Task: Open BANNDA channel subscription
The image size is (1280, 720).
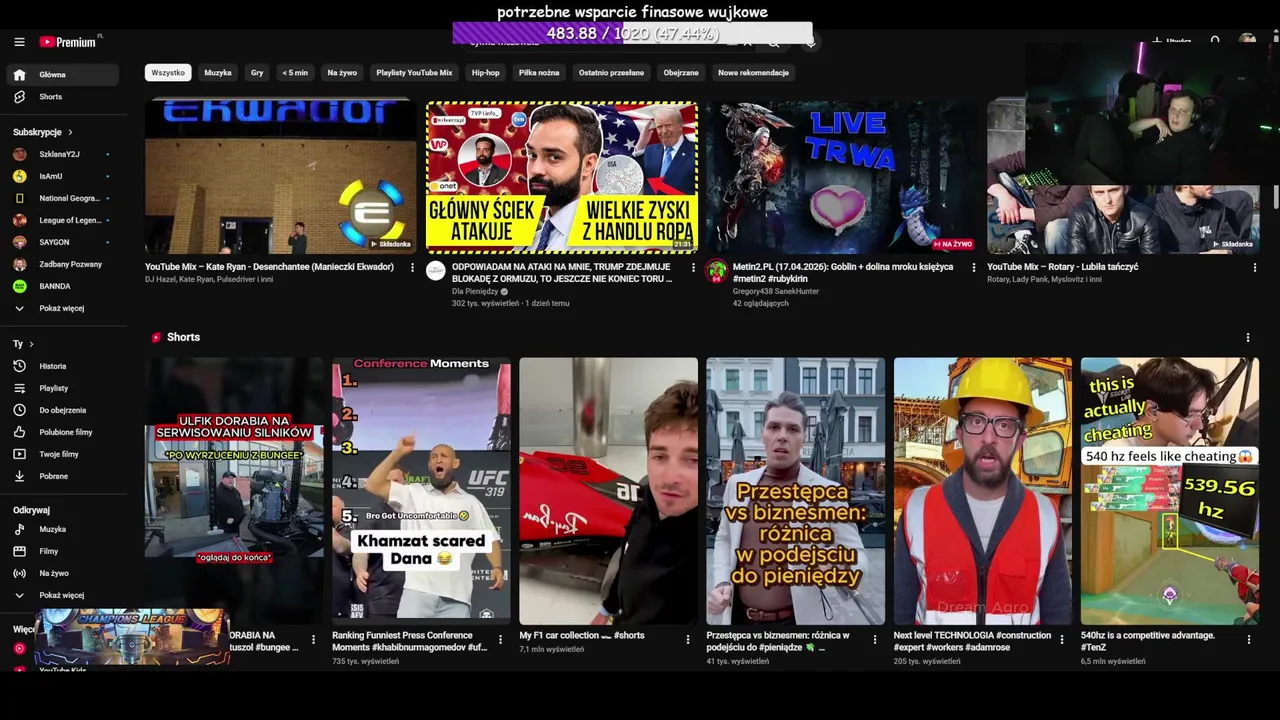Action: (x=63, y=286)
